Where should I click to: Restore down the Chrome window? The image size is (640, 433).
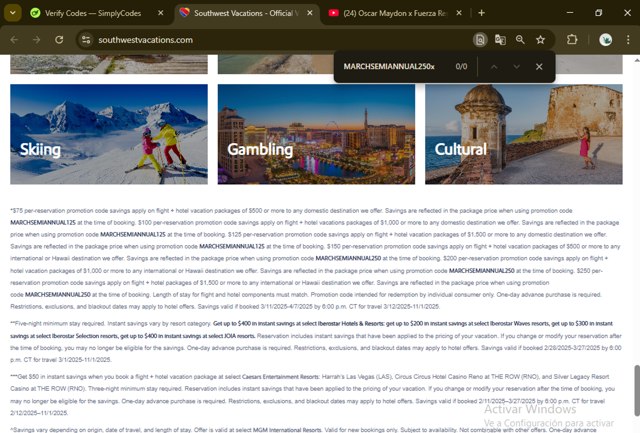(x=598, y=13)
